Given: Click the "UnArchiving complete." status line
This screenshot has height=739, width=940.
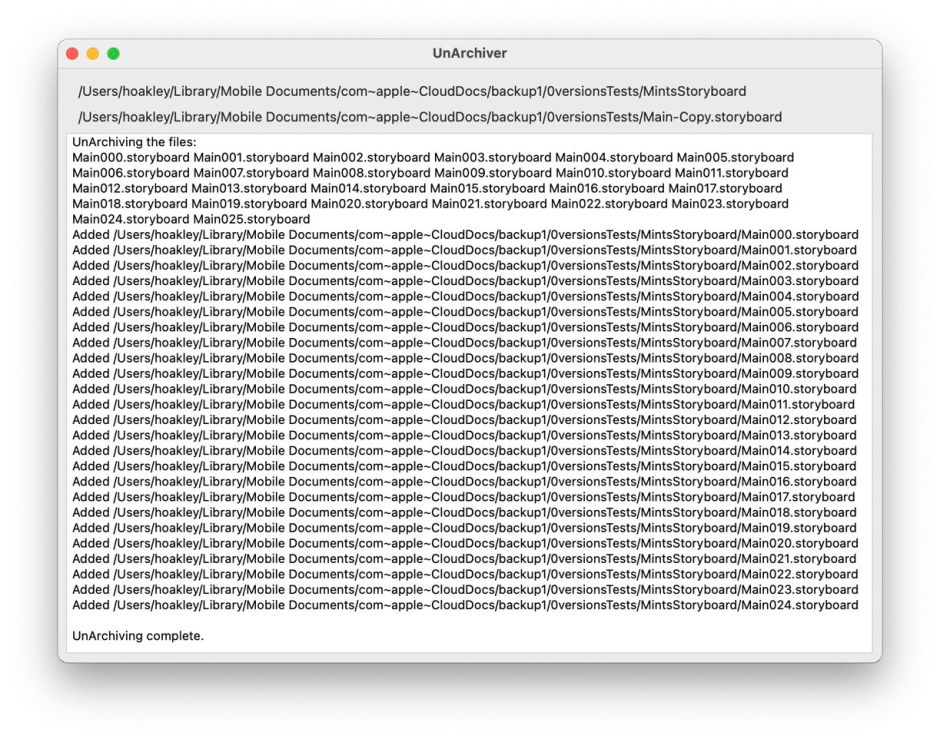Looking at the screenshot, I should [x=138, y=636].
